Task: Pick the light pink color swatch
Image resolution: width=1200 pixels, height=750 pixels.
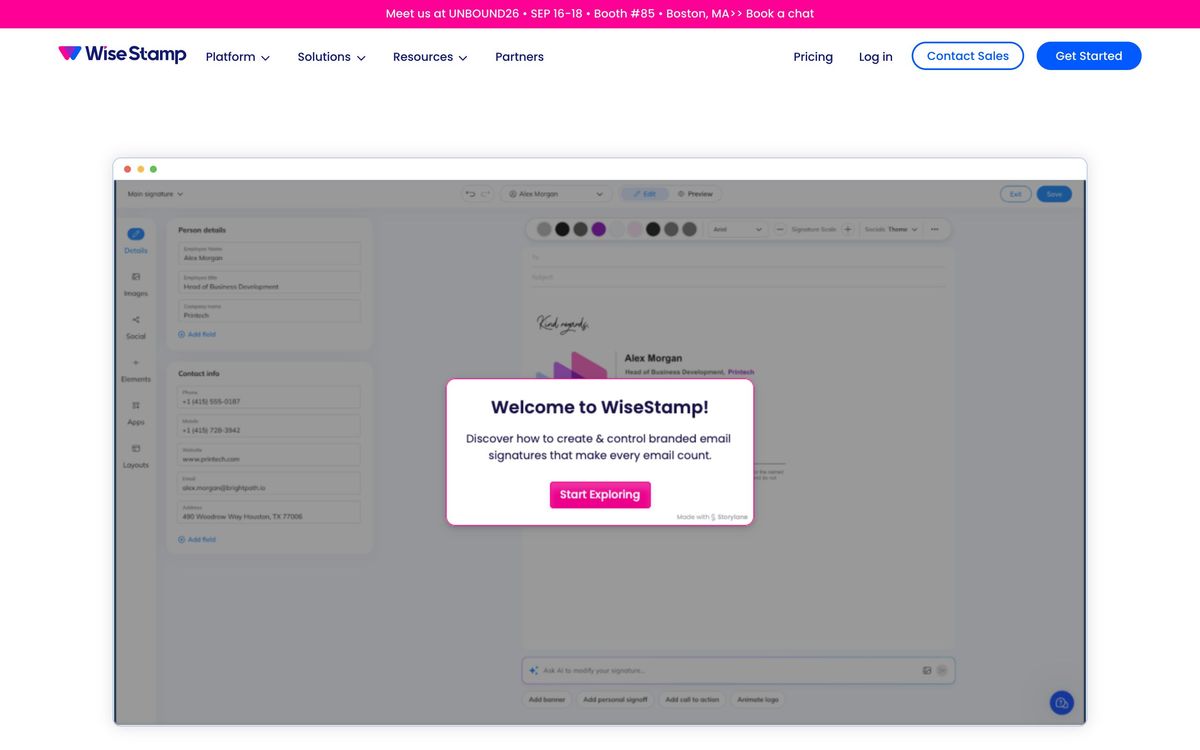Action: pos(634,229)
